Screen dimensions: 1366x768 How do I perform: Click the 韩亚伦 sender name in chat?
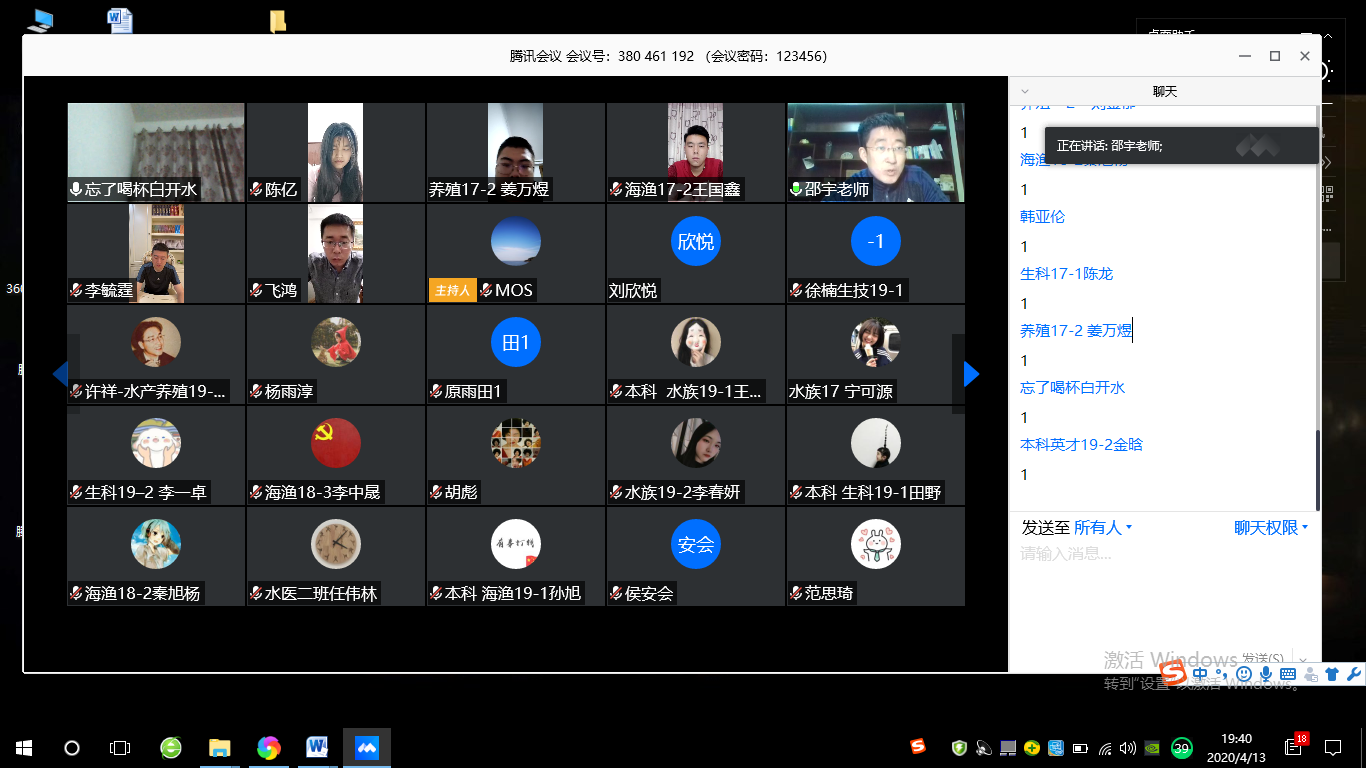click(1042, 217)
